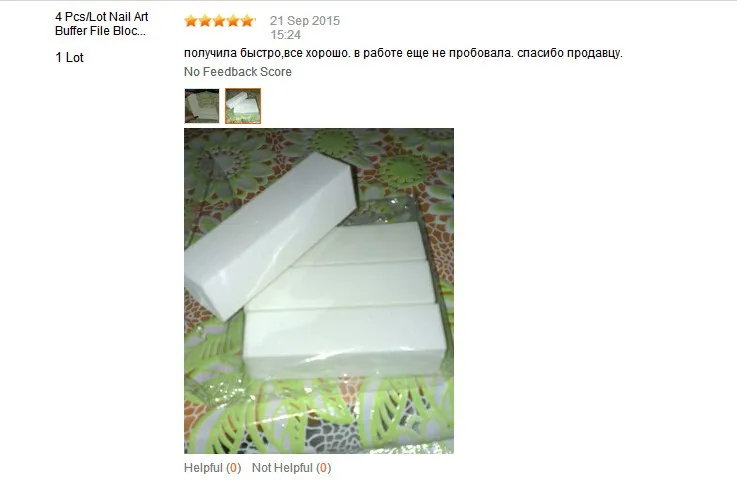
Task: Click the tilted white buffer block in photo
Action: click(x=270, y=236)
